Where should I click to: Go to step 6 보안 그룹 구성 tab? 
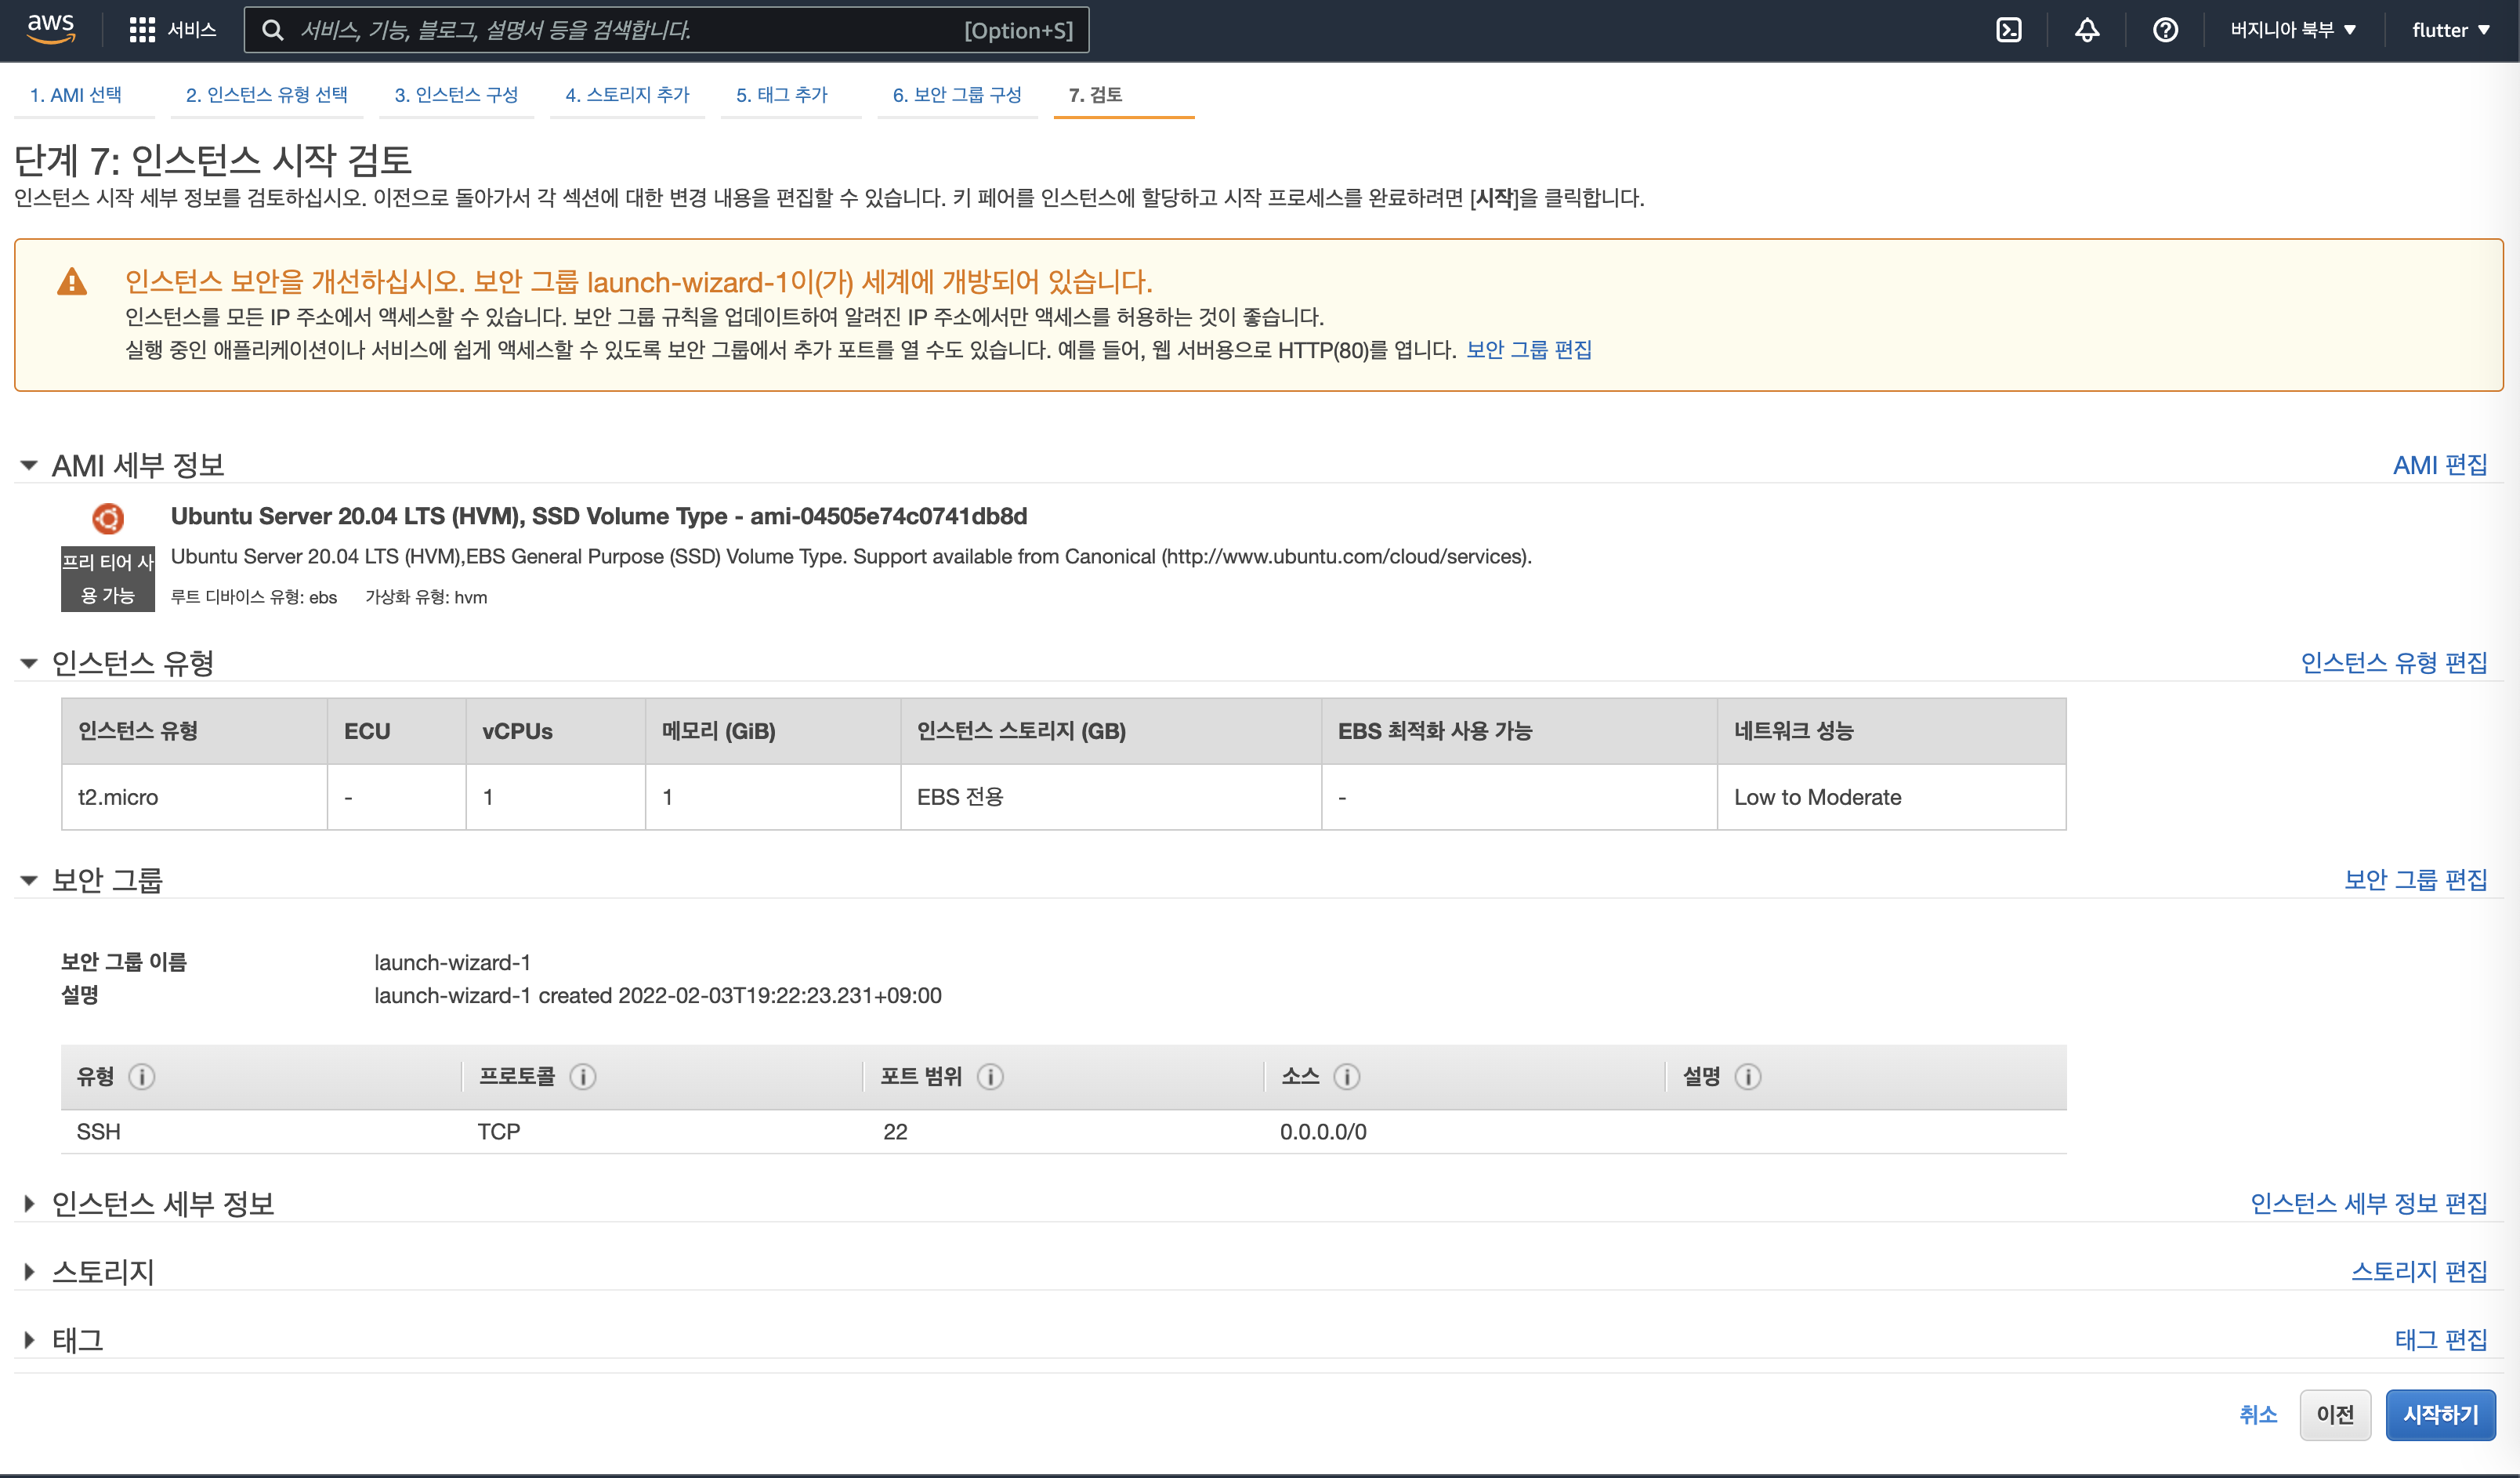tap(956, 95)
